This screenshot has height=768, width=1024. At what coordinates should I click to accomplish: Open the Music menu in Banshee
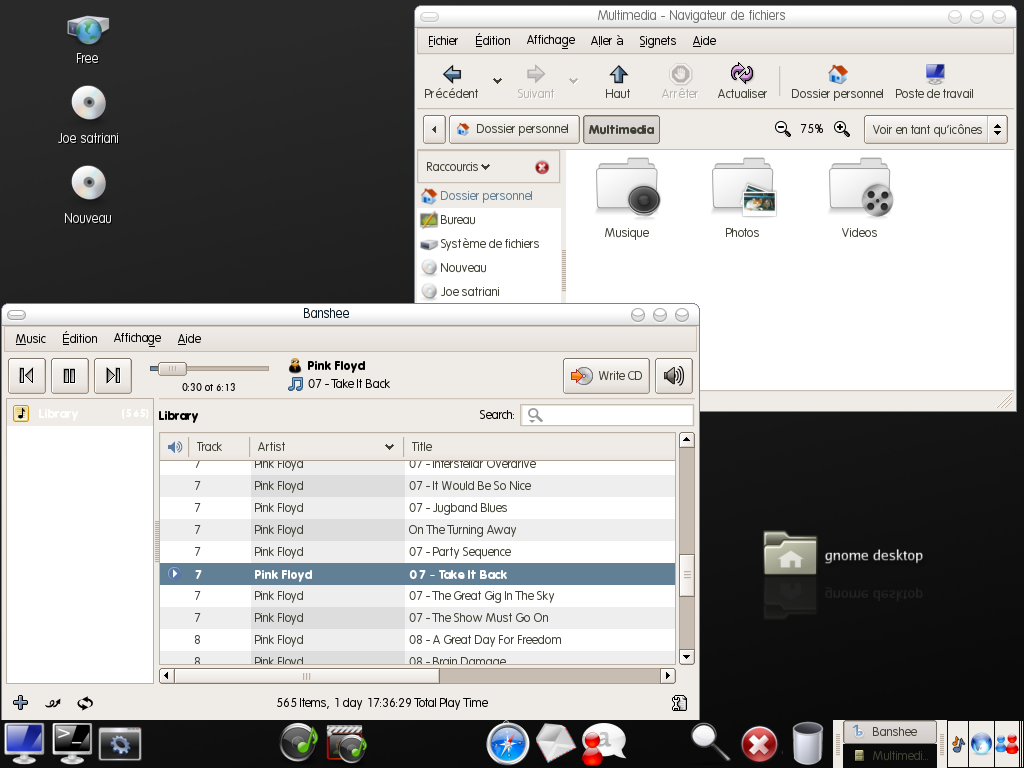[31, 338]
